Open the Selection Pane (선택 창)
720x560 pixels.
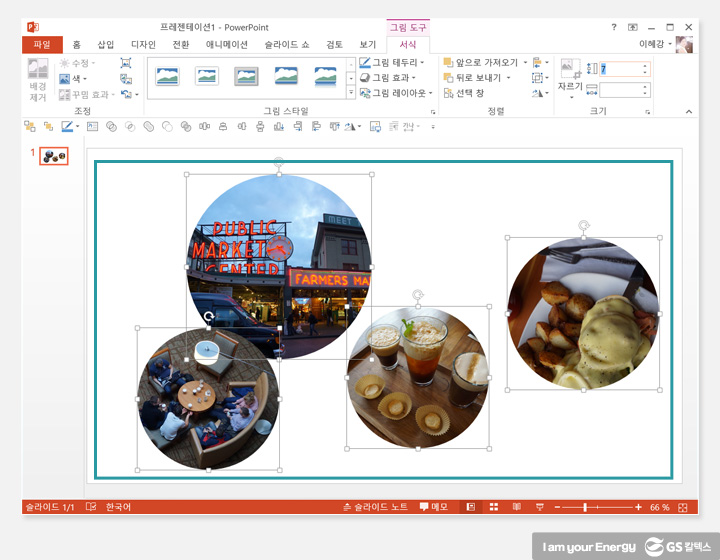point(468,93)
